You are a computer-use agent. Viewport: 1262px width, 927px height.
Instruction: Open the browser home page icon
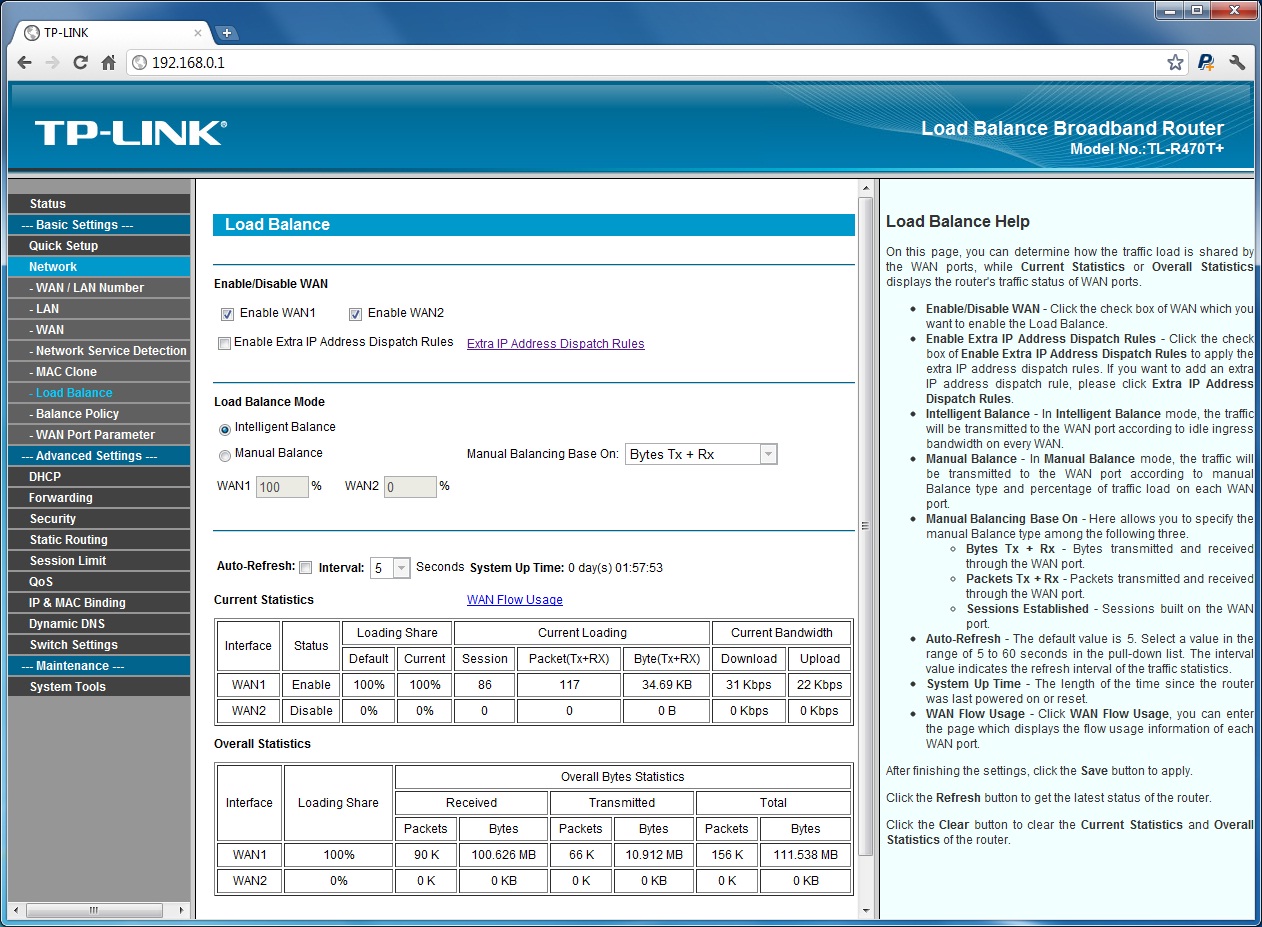(108, 62)
